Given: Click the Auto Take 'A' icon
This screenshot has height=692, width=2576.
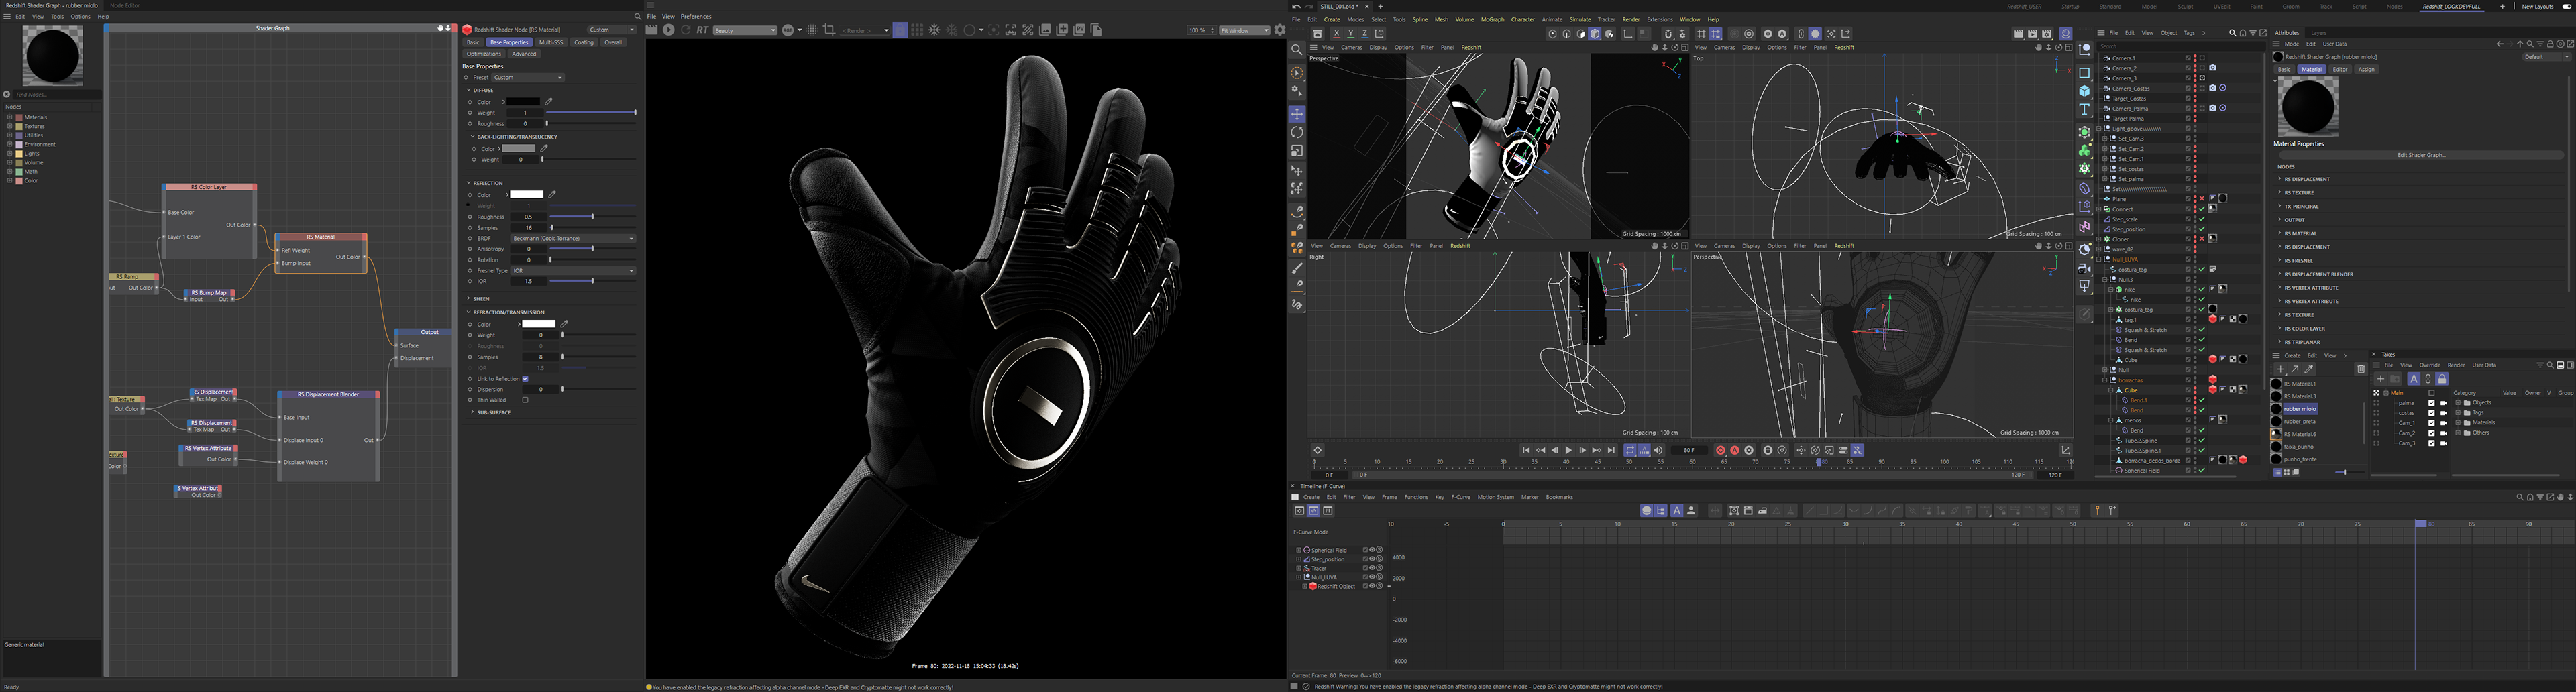Looking at the screenshot, I should (2414, 379).
